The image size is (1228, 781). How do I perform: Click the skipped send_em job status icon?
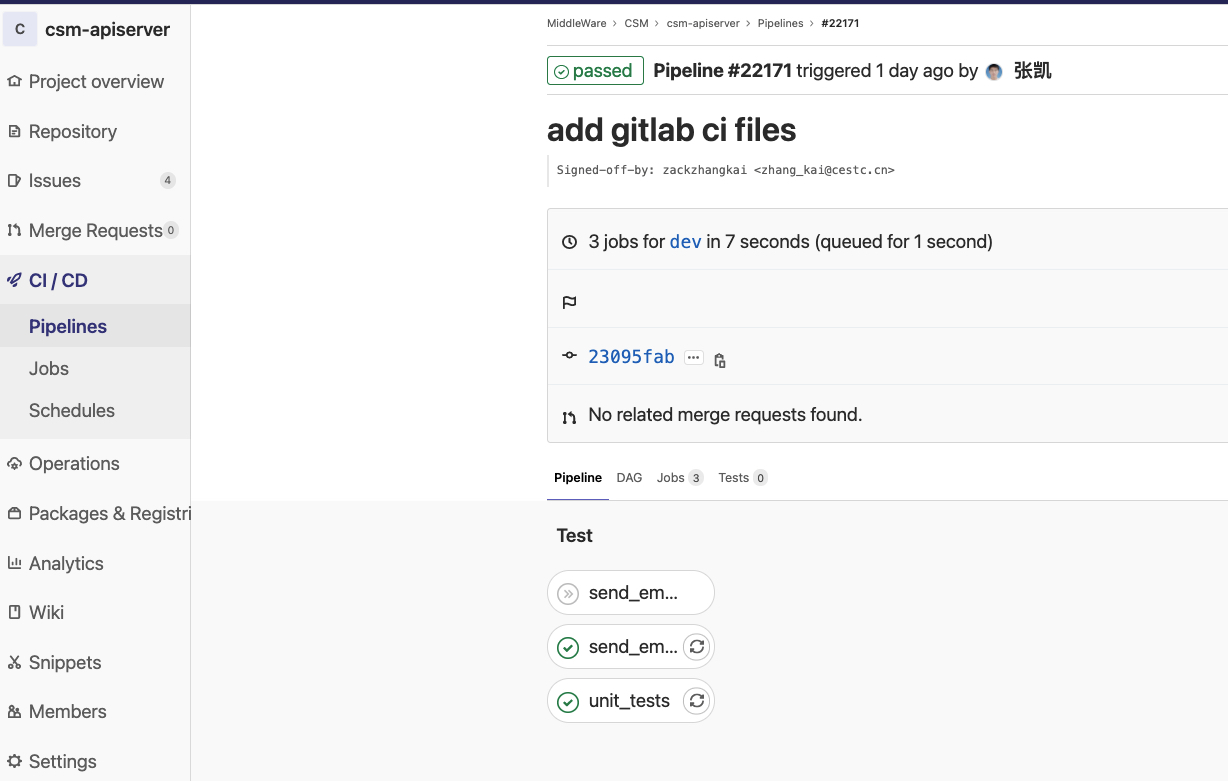pos(567,594)
